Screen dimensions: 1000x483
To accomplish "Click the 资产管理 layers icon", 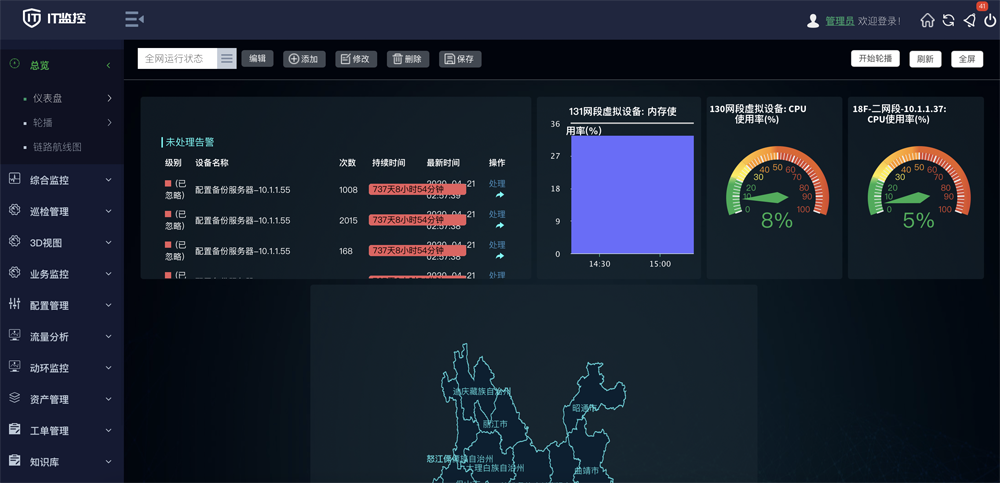I will 15,398.
